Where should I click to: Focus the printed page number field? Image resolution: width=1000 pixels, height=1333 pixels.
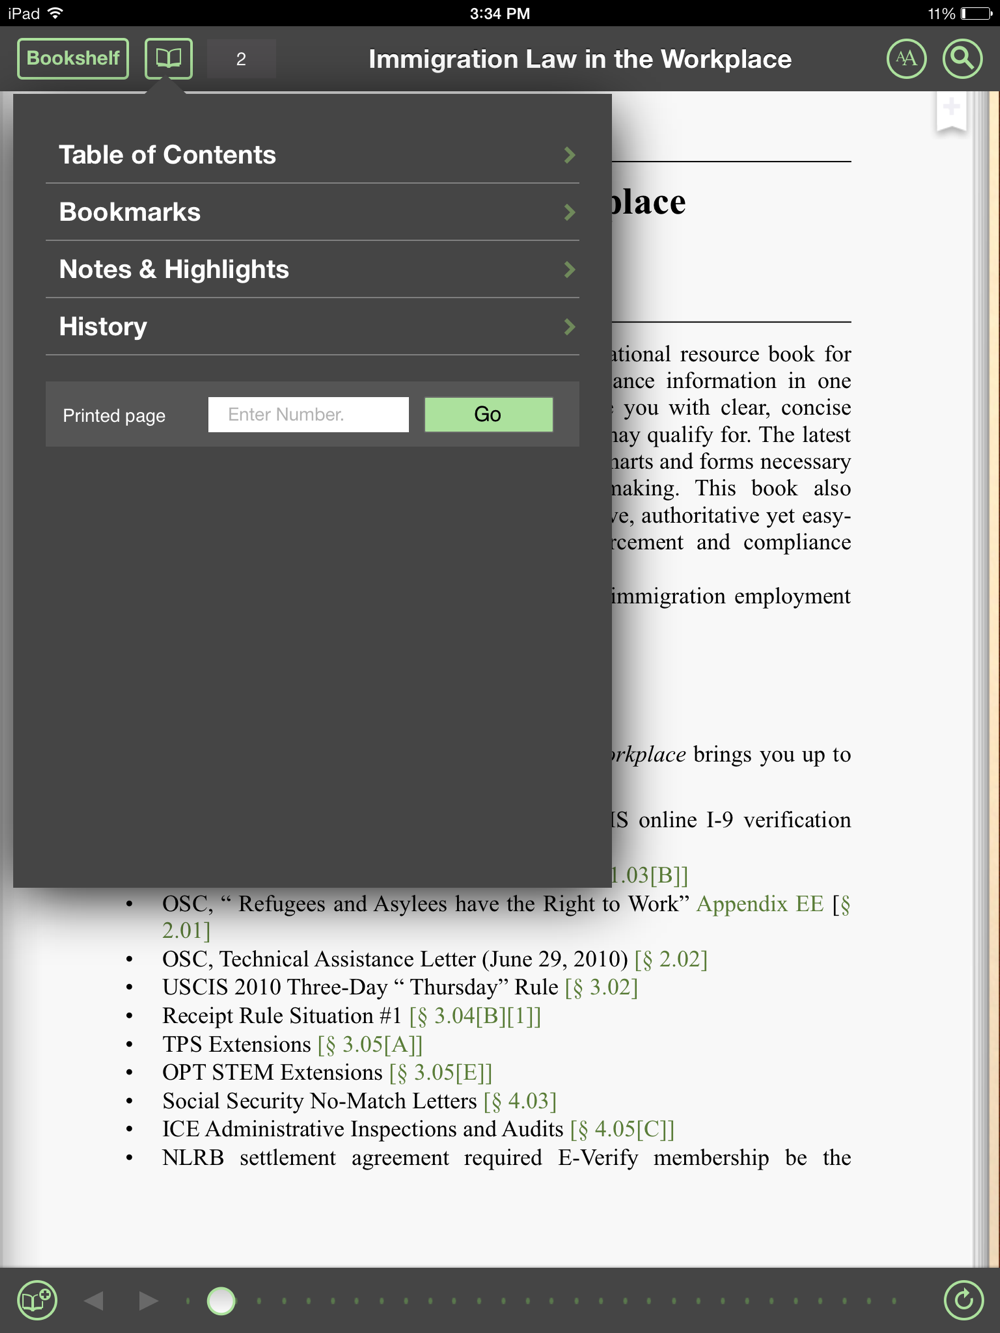point(308,414)
